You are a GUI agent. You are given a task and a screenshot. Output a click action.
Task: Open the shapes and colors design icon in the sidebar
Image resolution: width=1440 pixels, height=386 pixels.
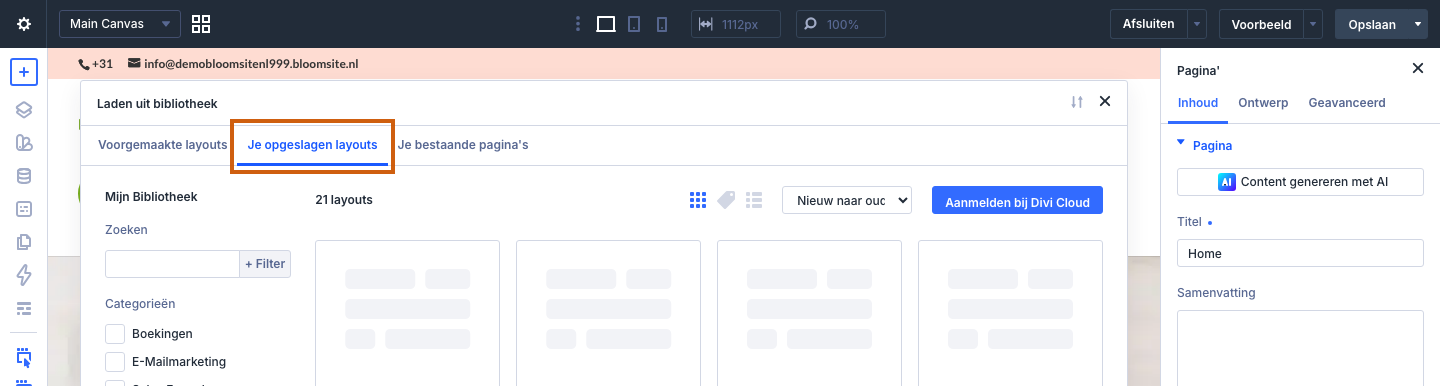click(24, 142)
